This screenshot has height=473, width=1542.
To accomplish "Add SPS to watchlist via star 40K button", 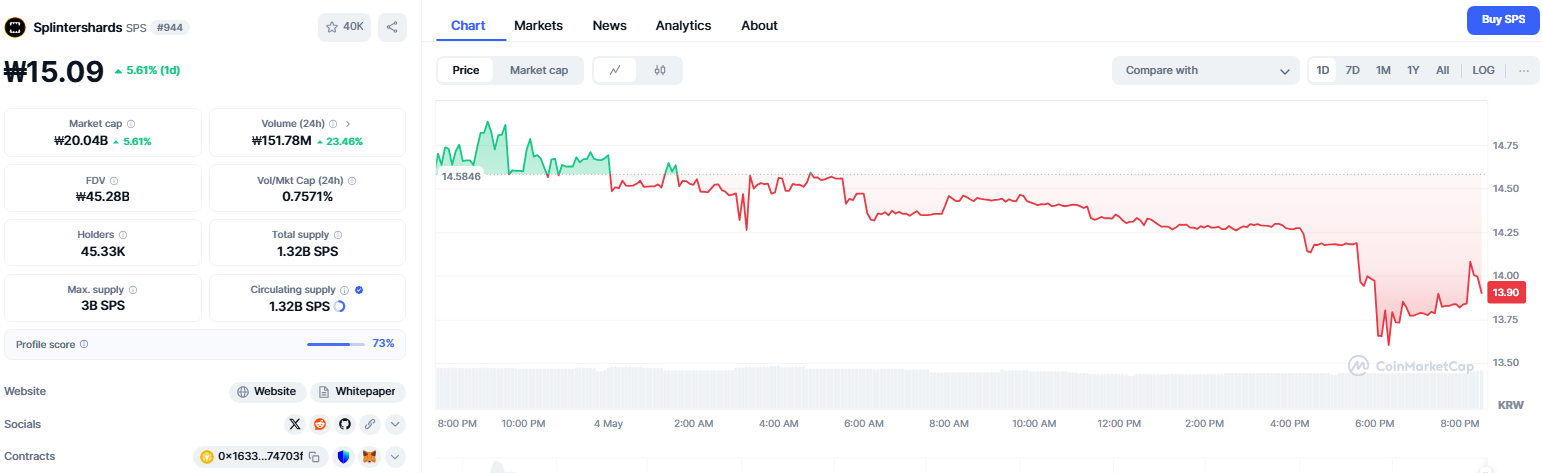I will (345, 27).
